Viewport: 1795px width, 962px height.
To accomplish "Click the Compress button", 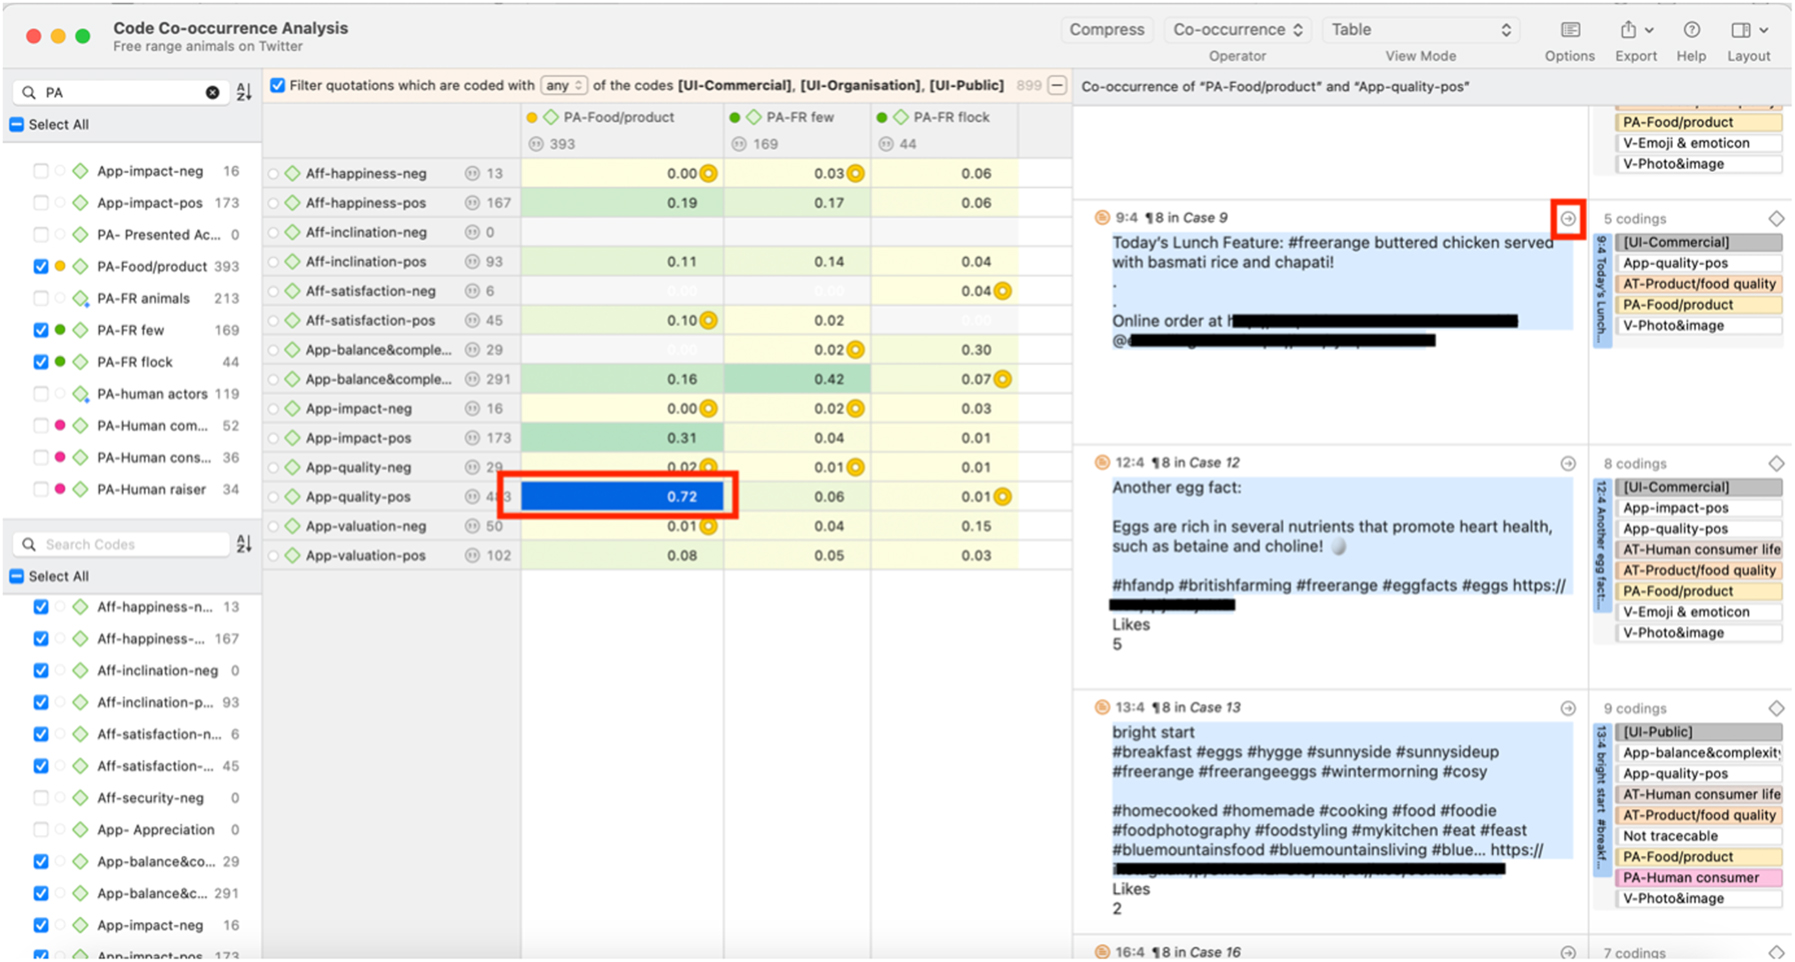I will coord(1107,30).
